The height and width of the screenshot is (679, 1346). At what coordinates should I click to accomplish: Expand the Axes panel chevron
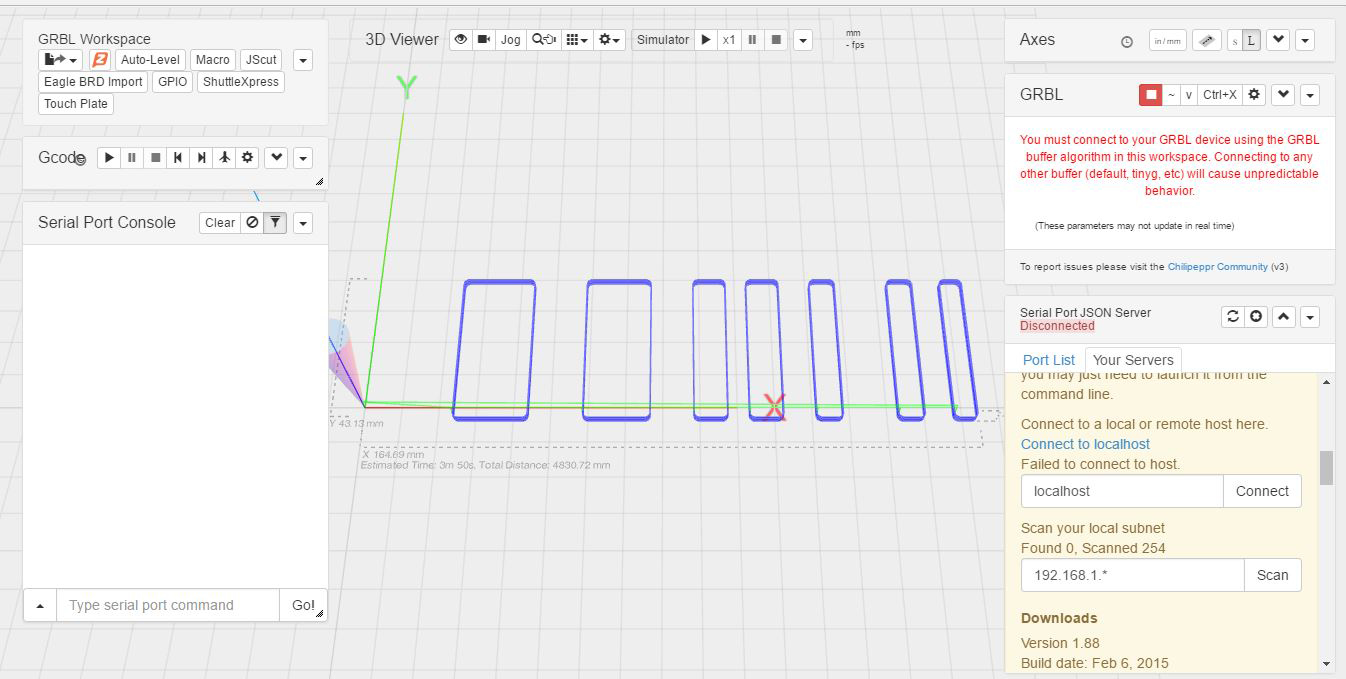[1278, 41]
